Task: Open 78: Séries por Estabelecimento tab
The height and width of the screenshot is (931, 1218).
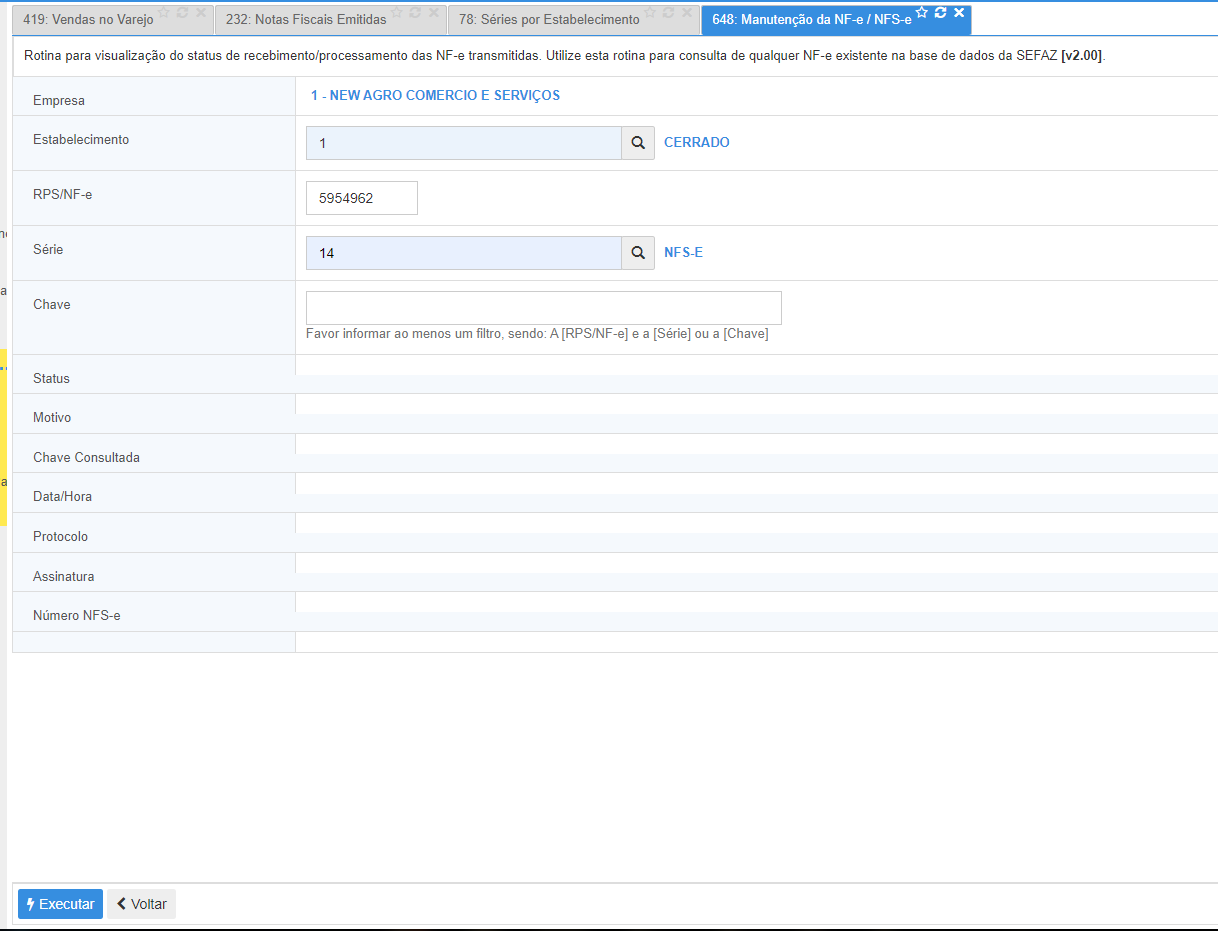Action: [549, 20]
